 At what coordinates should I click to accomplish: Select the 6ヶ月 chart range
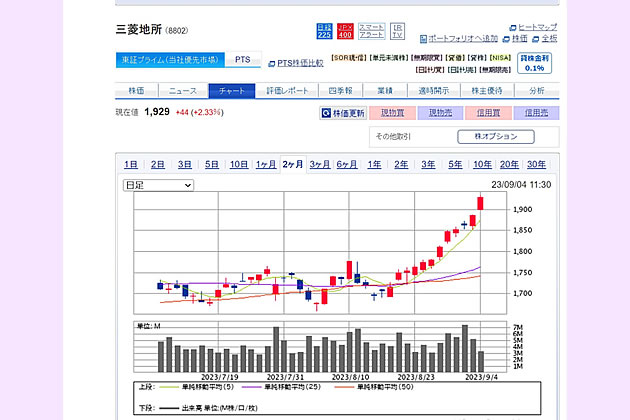pos(347,164)
